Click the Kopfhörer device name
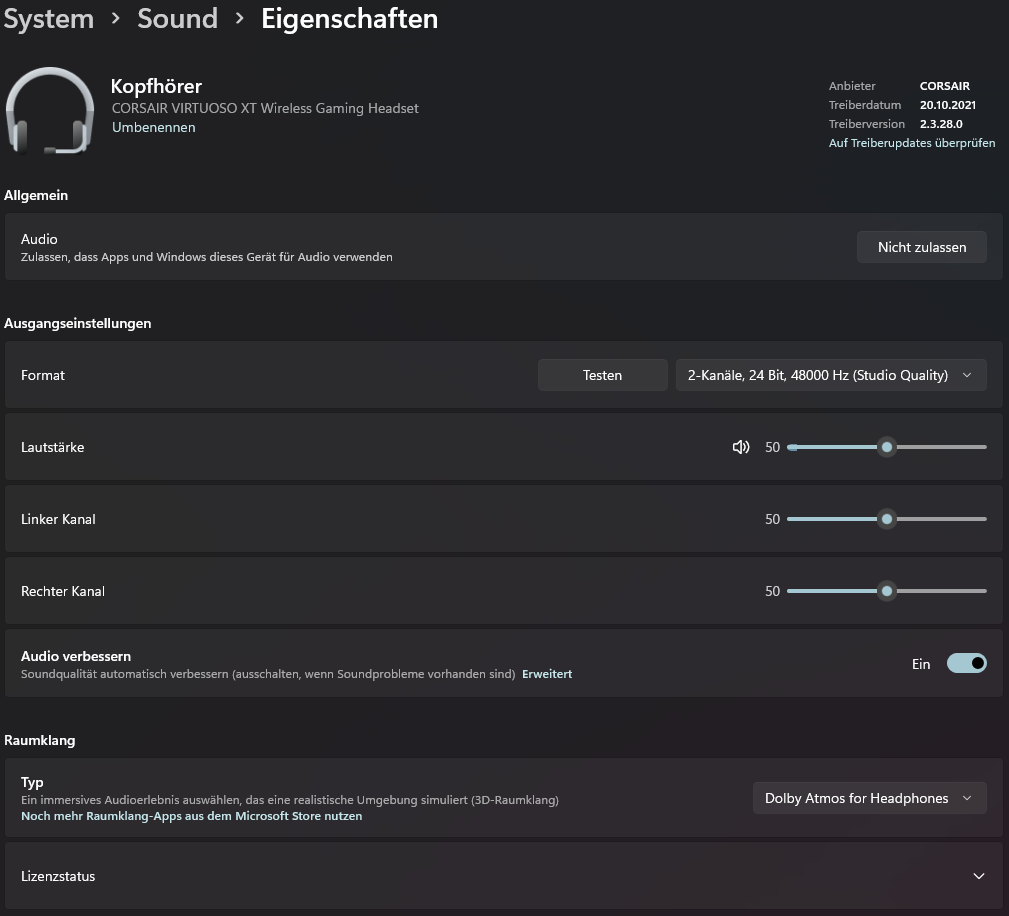1009x916 pixels. (156, 86)
